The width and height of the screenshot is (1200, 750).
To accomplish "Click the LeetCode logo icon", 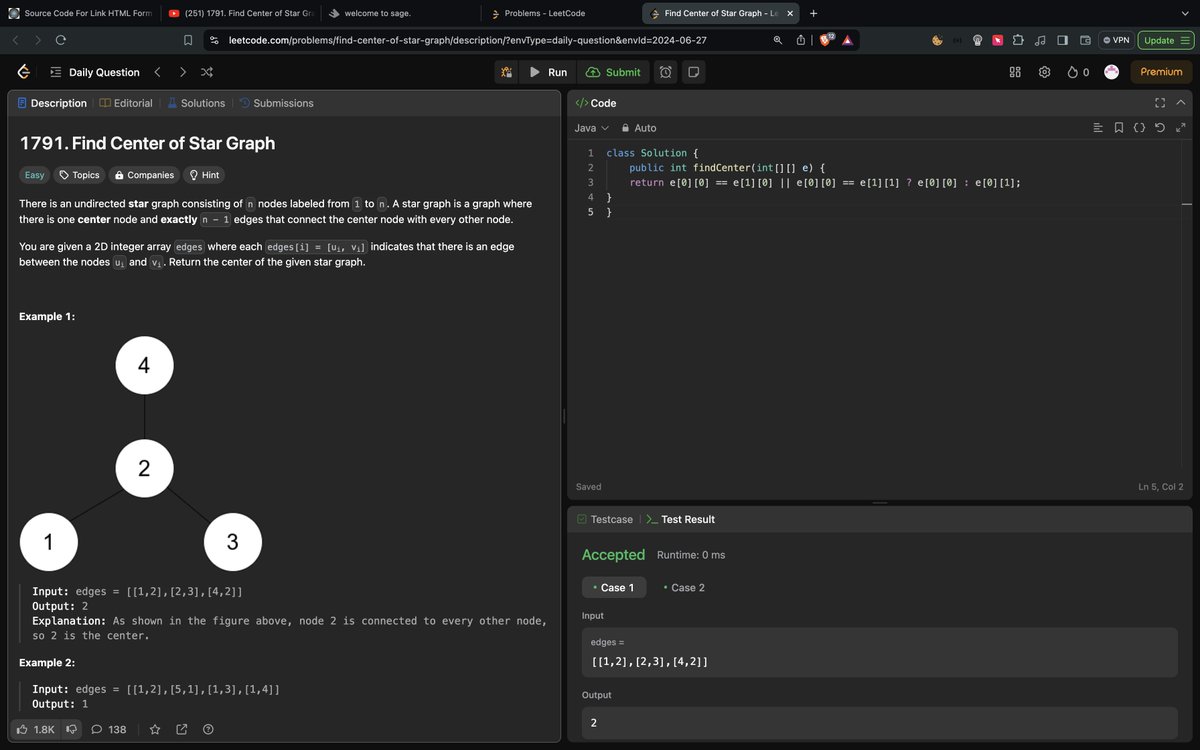I will pyautogui.click(x=23, y=72).
